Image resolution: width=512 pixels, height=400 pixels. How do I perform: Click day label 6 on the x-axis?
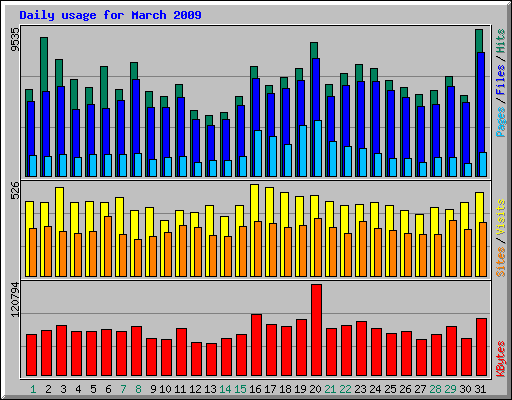108,389
